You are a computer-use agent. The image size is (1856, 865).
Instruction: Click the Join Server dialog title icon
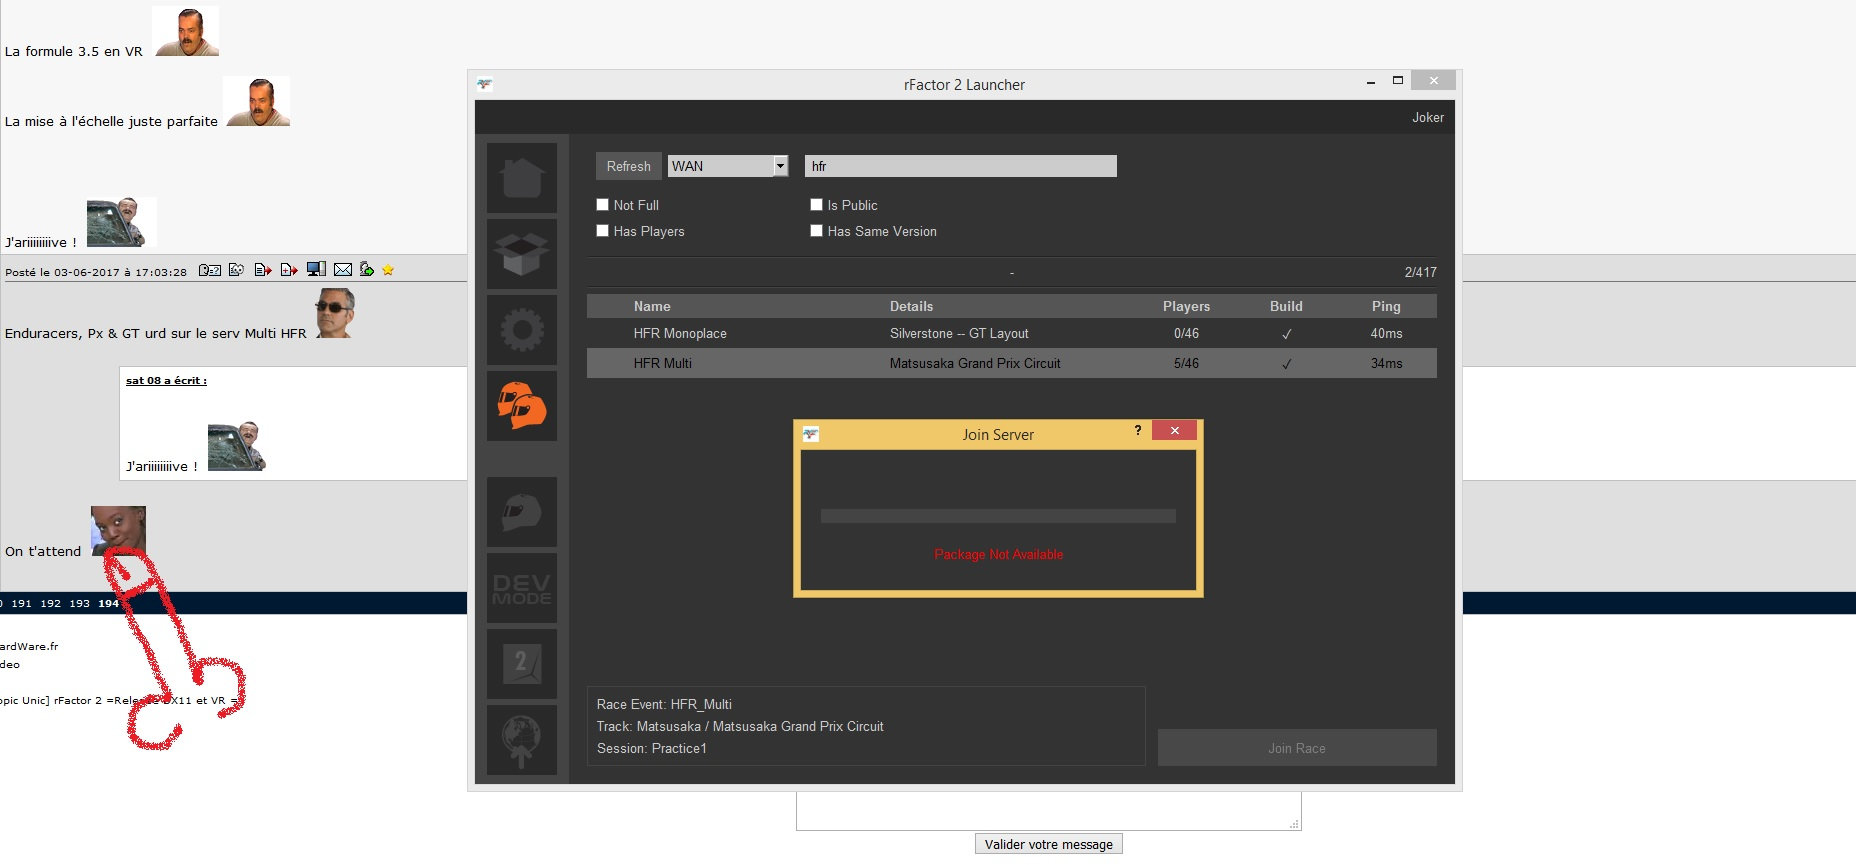click(811, 434)
